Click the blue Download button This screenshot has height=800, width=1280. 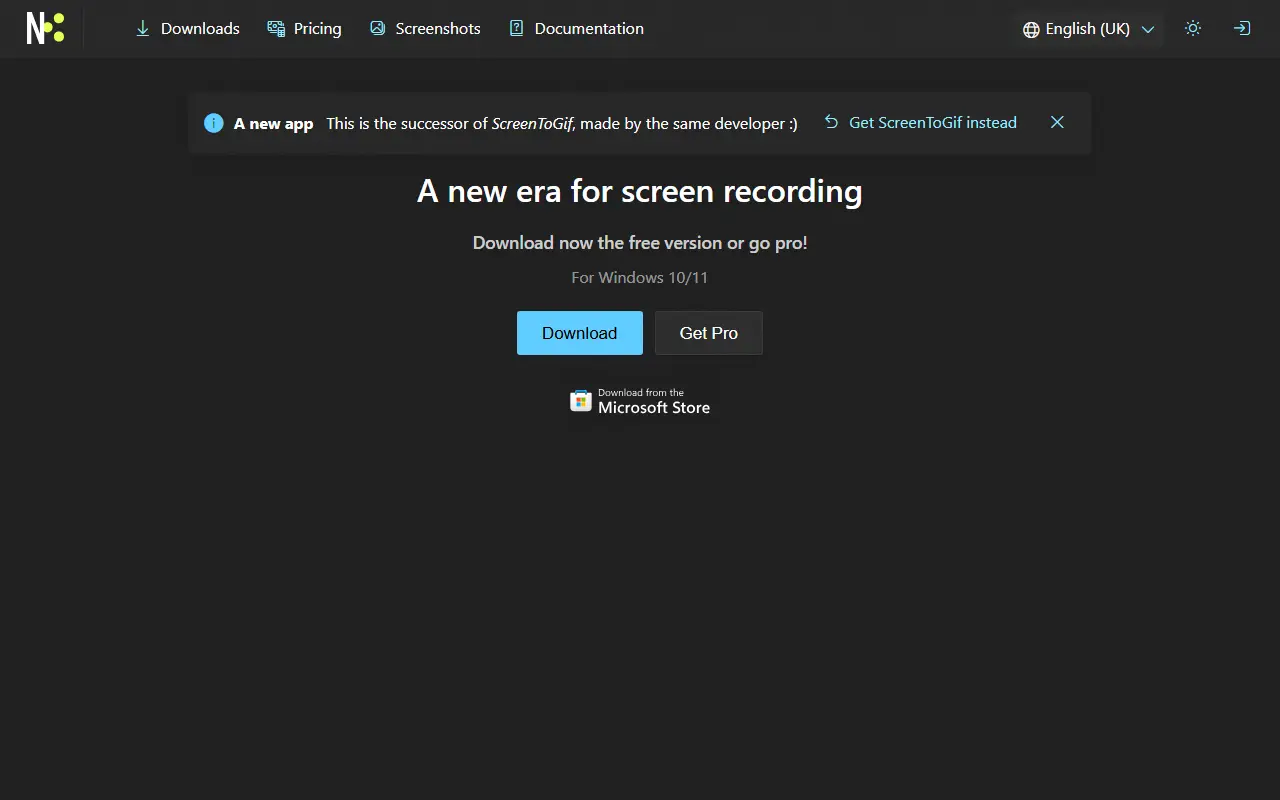[580, 333]
